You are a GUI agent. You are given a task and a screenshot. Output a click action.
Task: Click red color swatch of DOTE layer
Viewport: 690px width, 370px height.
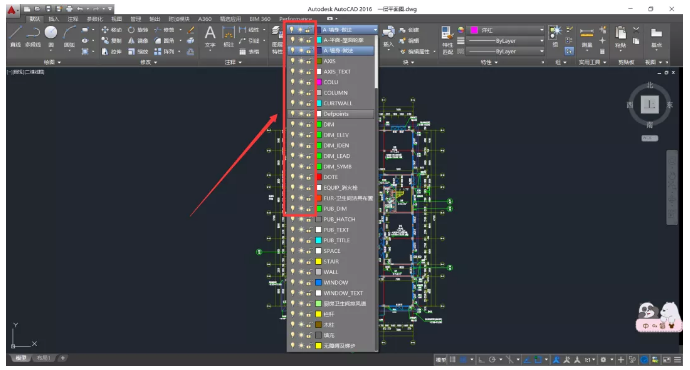(x=319, y=177)
